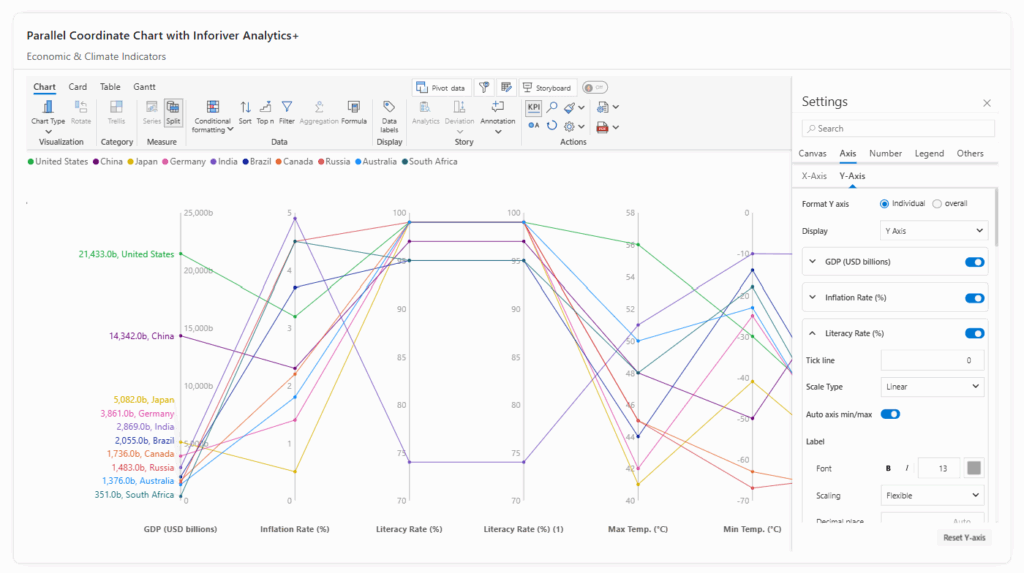This screenshot has width=1024, height=573.
Task: Click the Filter funnel icon
Action: tap(287, 112)
